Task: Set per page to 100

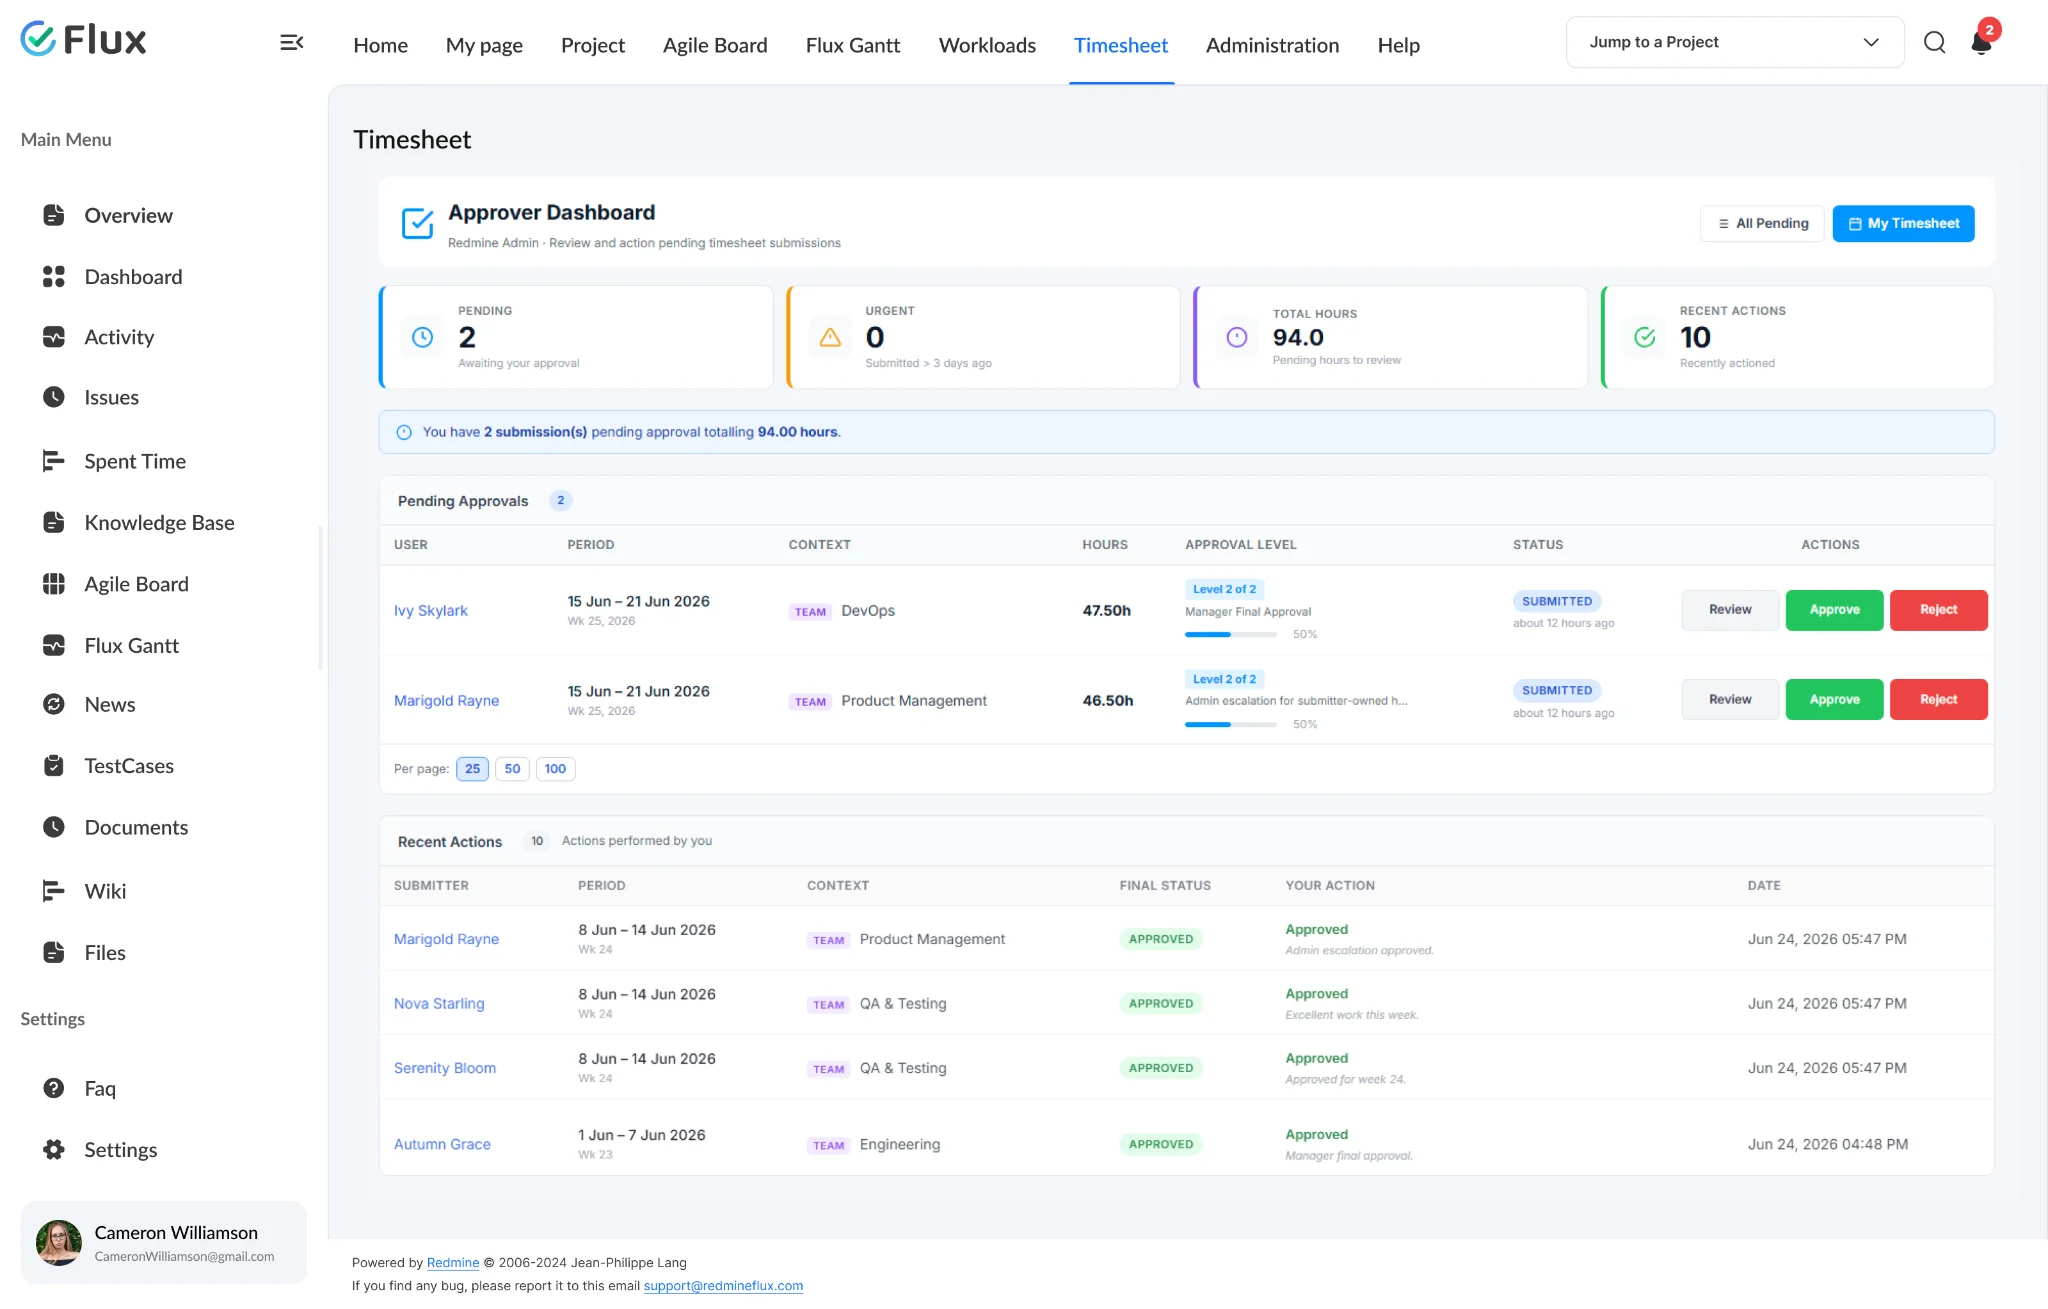Action: tap(555, 769)
